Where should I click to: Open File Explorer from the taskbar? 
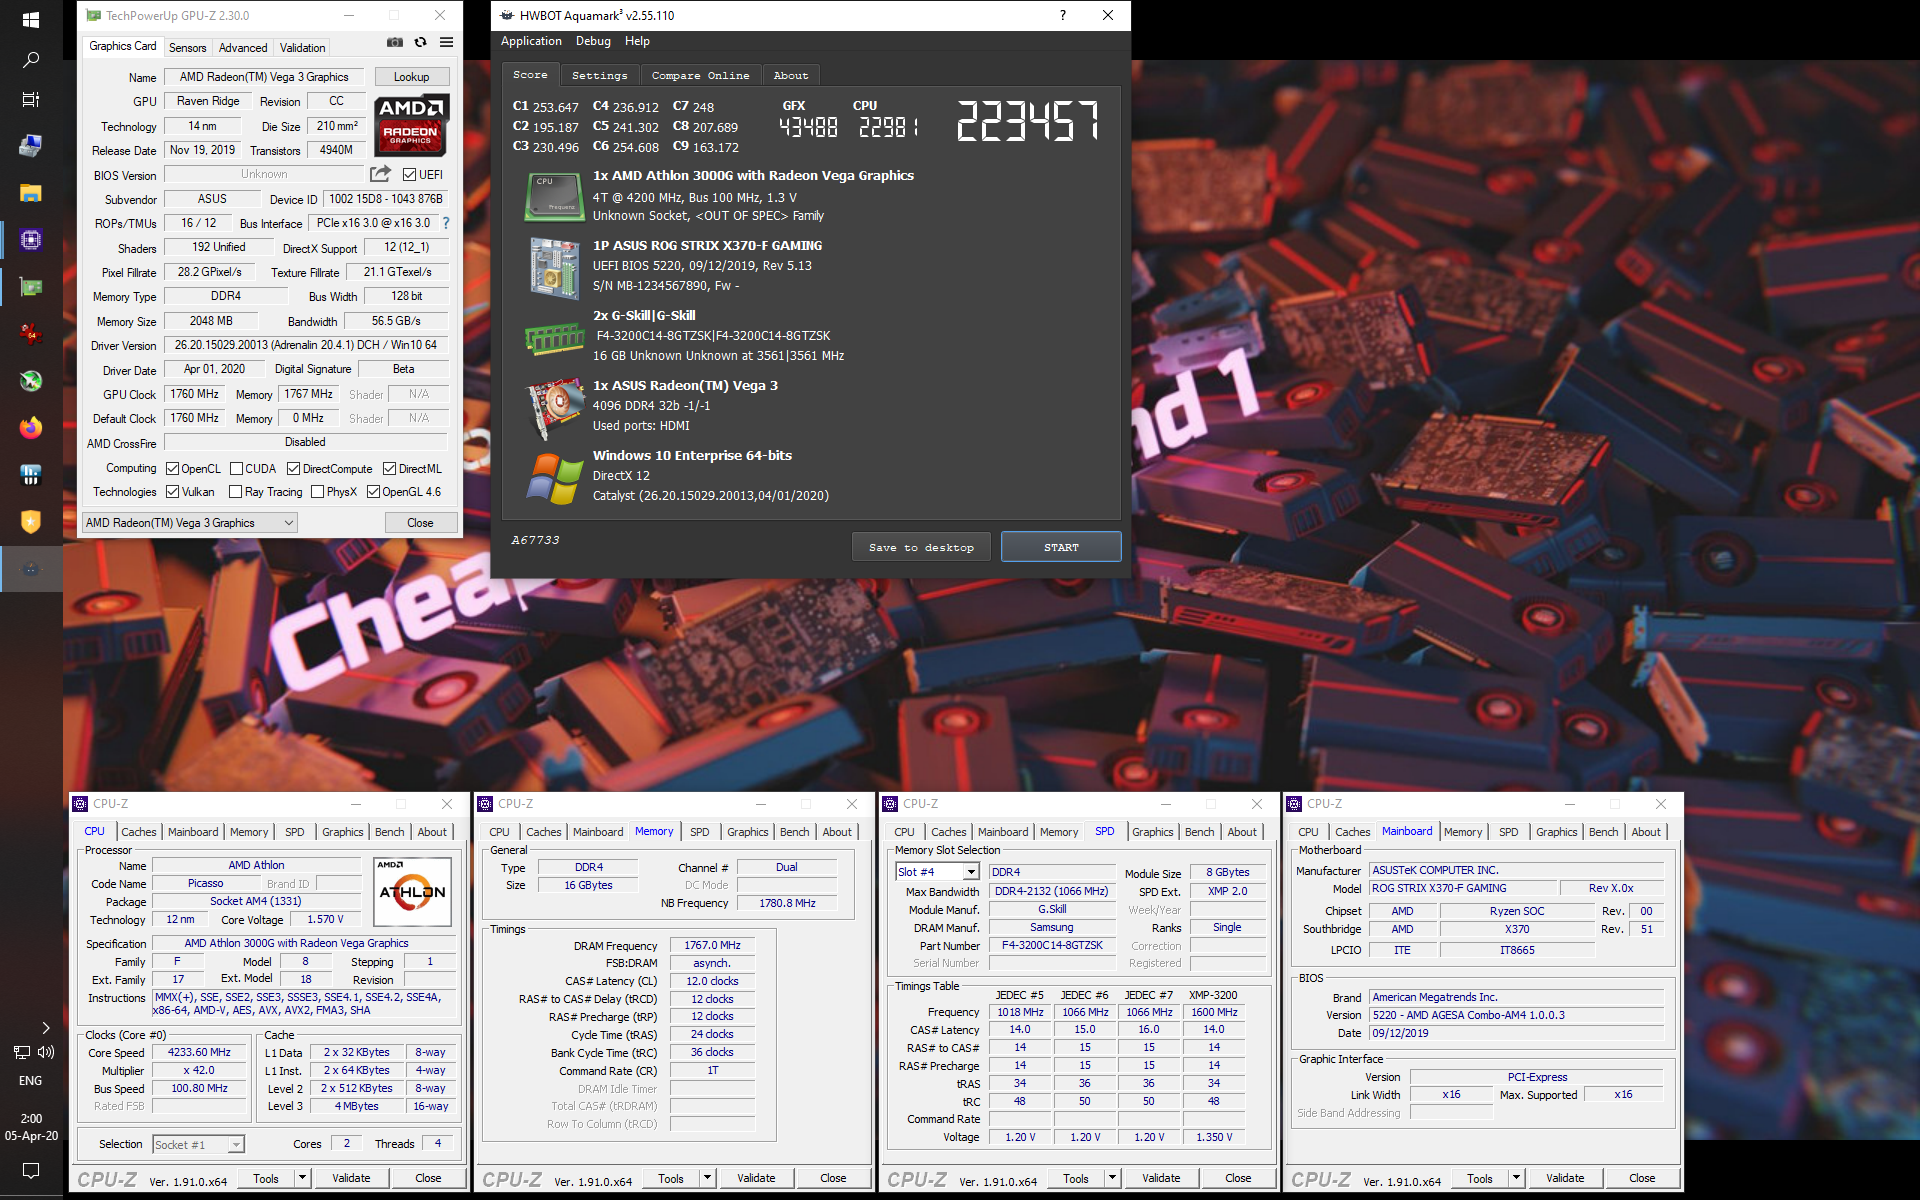click(x=31, y=193)
